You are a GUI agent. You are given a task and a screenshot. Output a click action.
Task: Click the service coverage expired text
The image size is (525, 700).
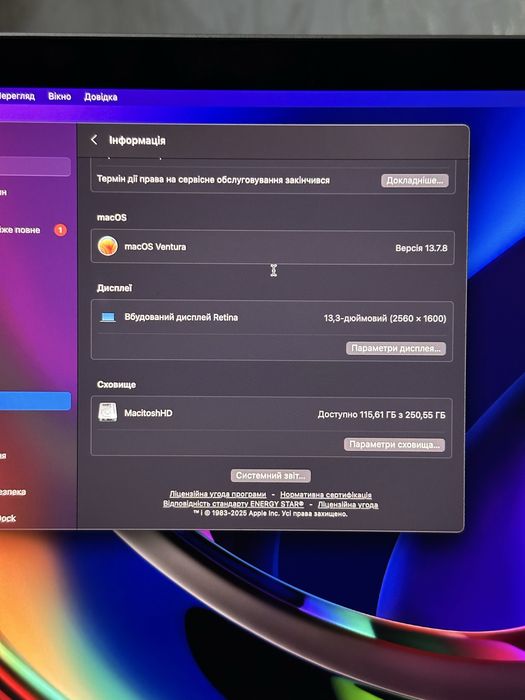coord(213,180)
